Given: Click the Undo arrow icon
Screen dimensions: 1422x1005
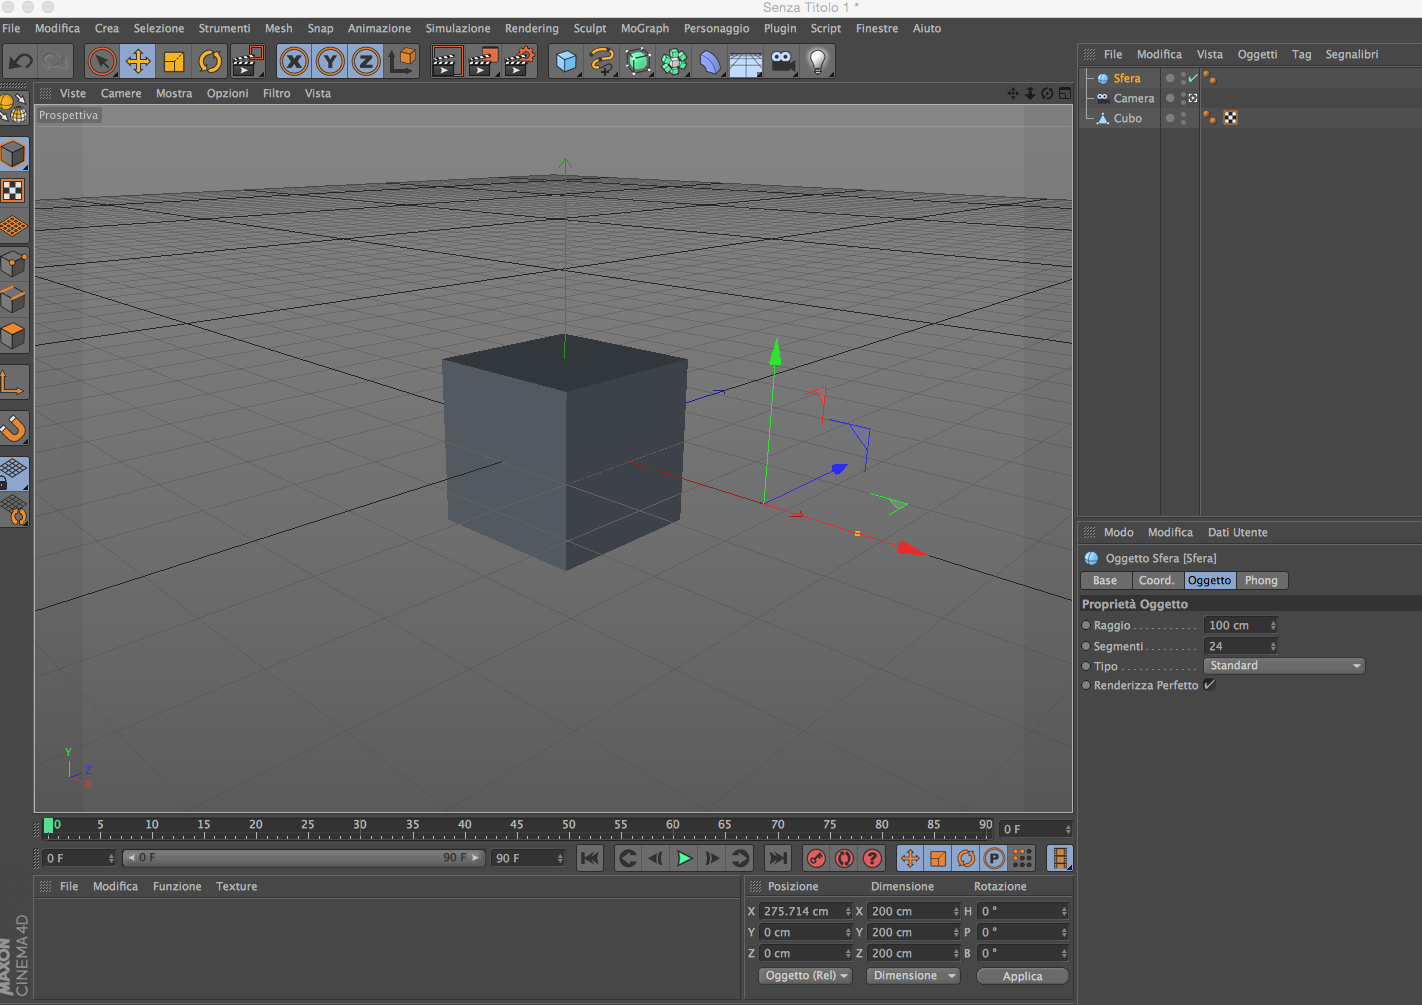Looking at the screenshot, I should click(x=20, y=62).
